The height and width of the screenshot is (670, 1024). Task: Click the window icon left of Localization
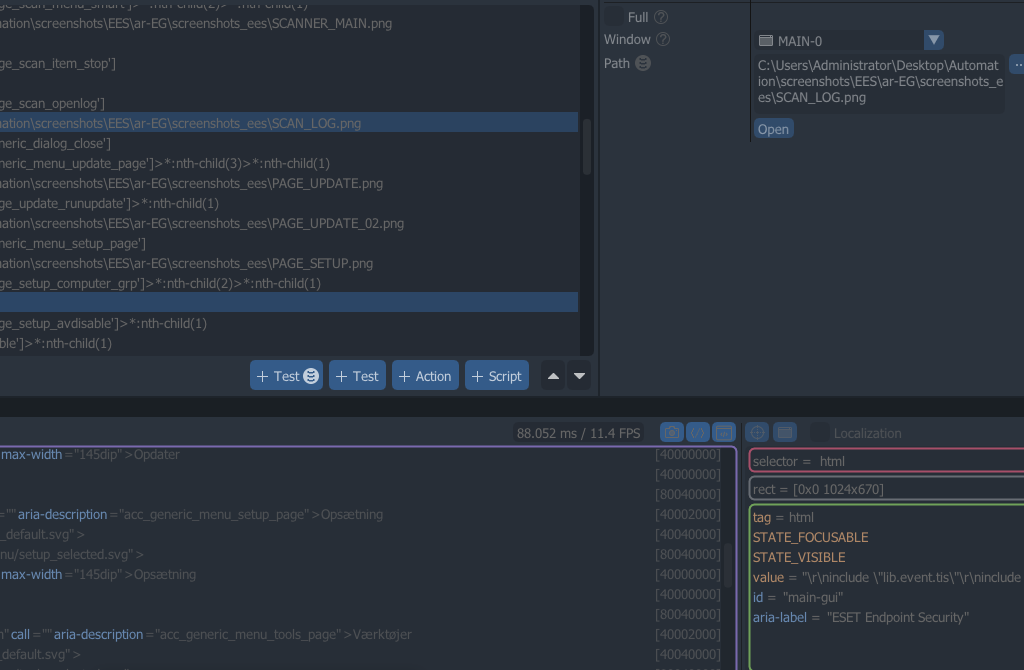785,433
